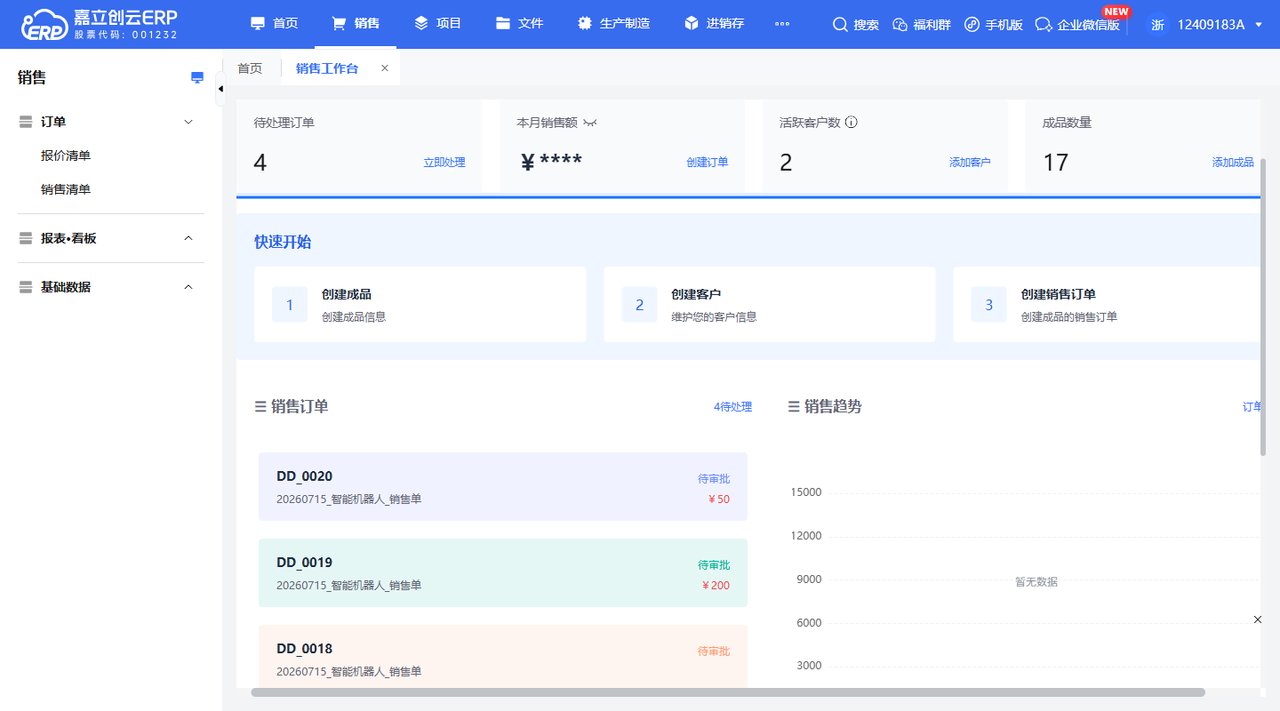Click 立即处理 for pending orders

pos(444,162)
